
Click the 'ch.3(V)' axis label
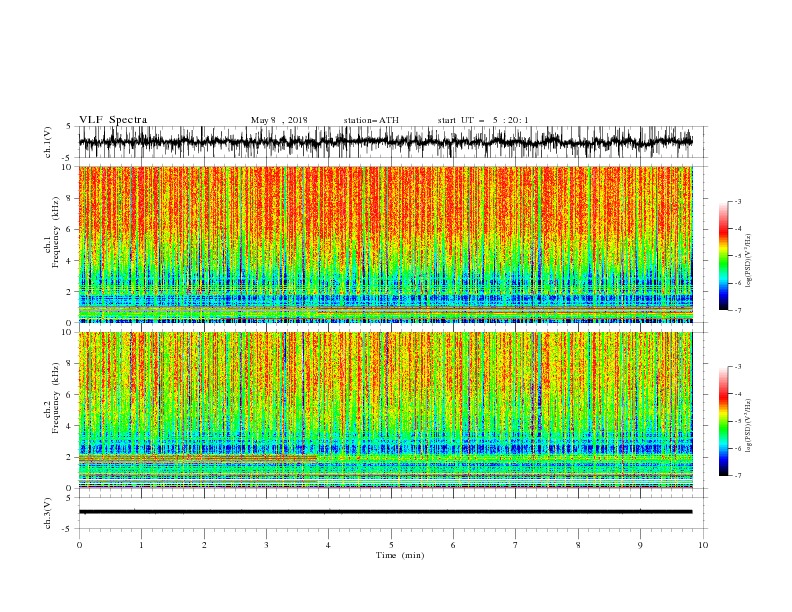tap(47, 513)
